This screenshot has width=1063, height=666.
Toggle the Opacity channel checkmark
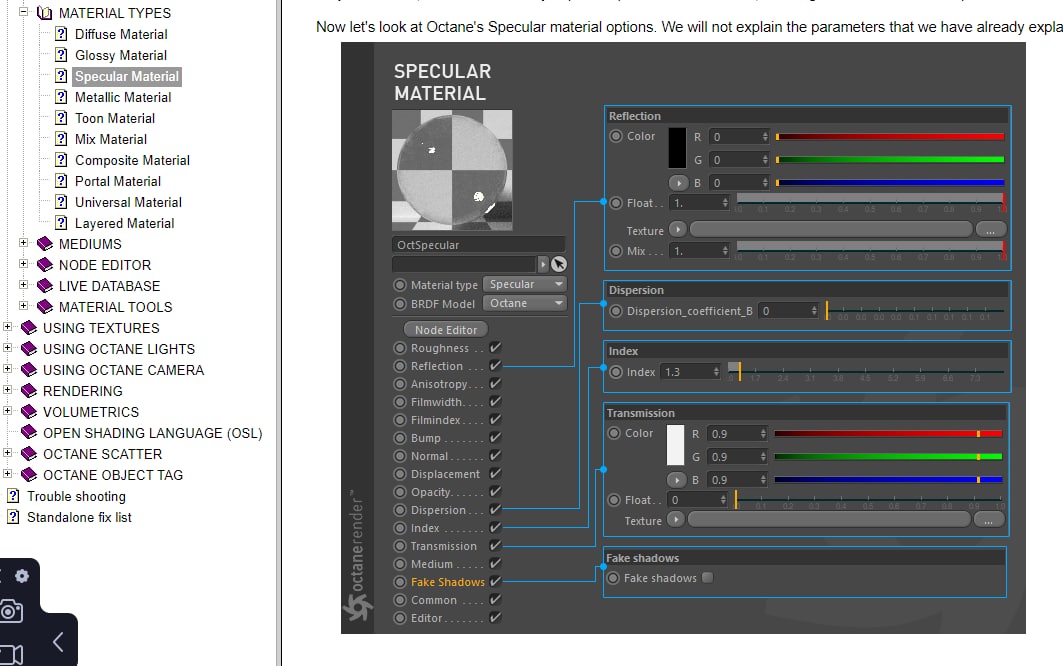(x=496, y=491)
